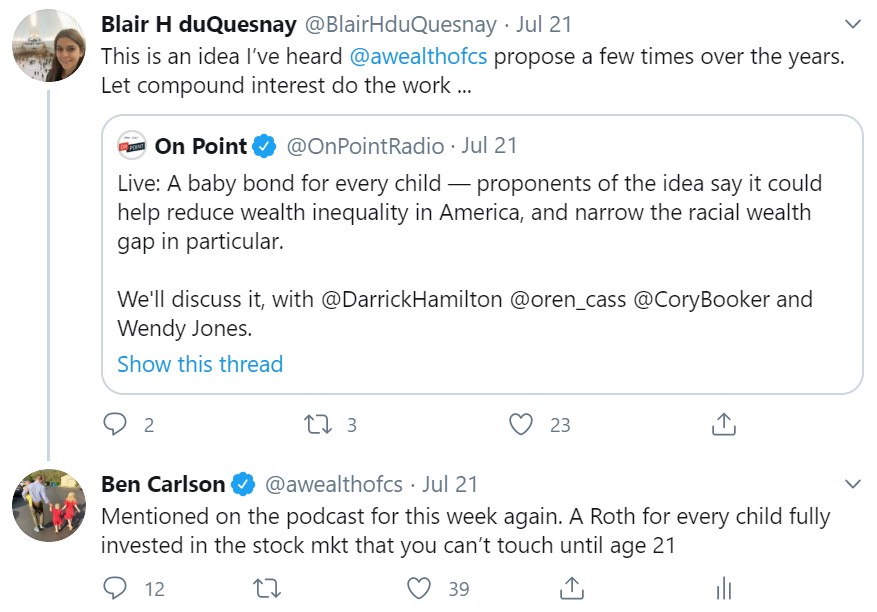The height and width of the screenshot is (612, 877).
Task: Open the @OnPointRadio handle in quoted tweet
Action: click(365, 146)
